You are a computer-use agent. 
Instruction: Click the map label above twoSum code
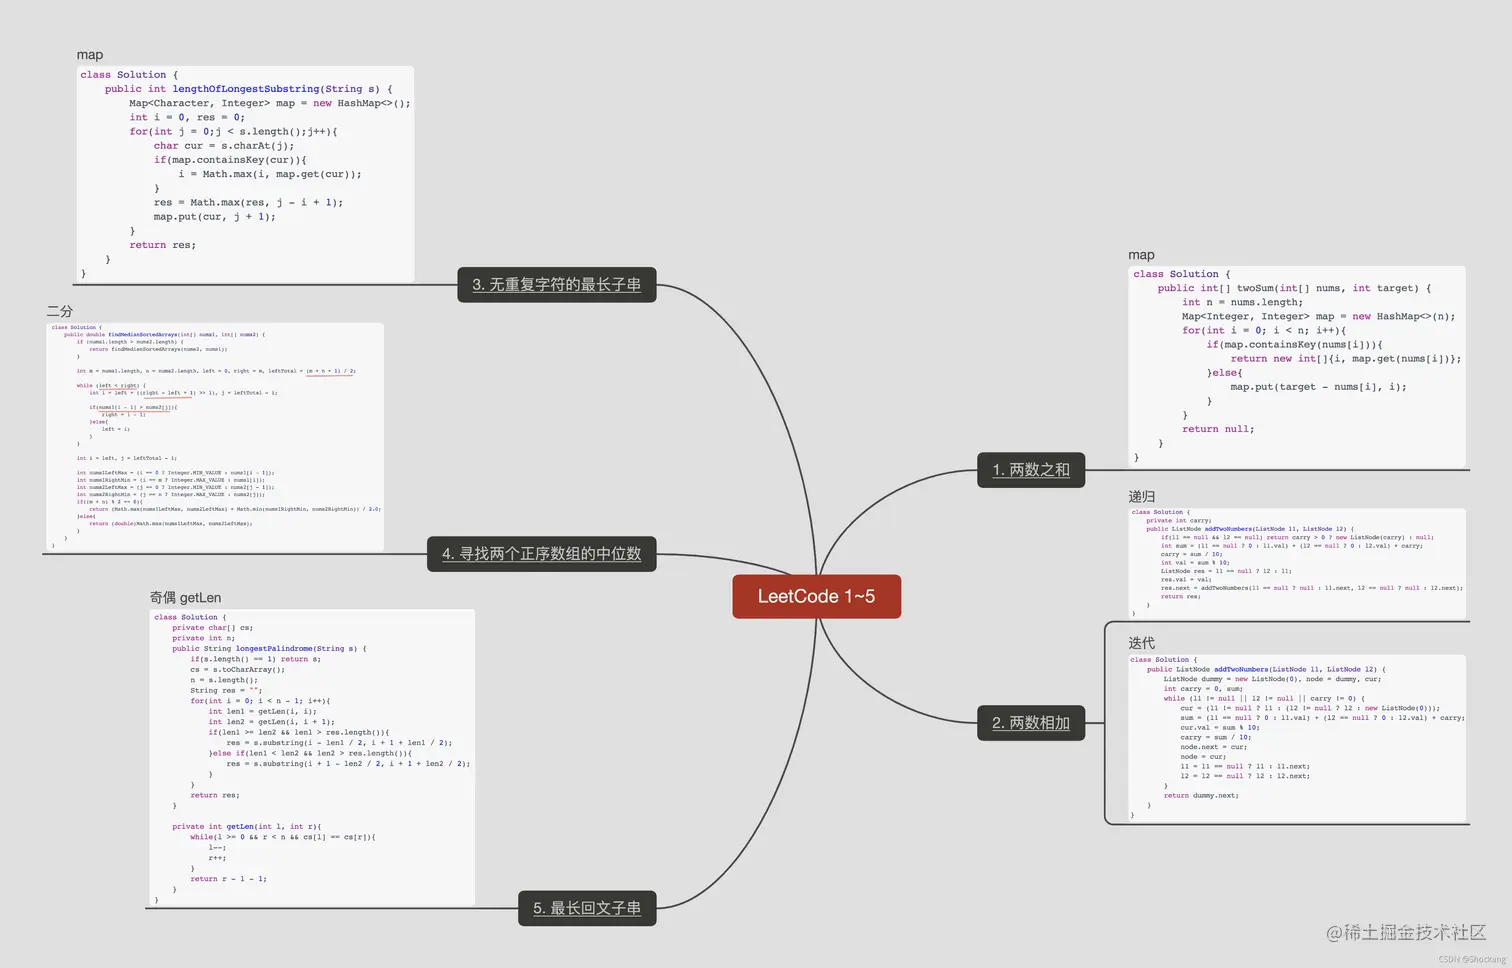click(1141, 255)
